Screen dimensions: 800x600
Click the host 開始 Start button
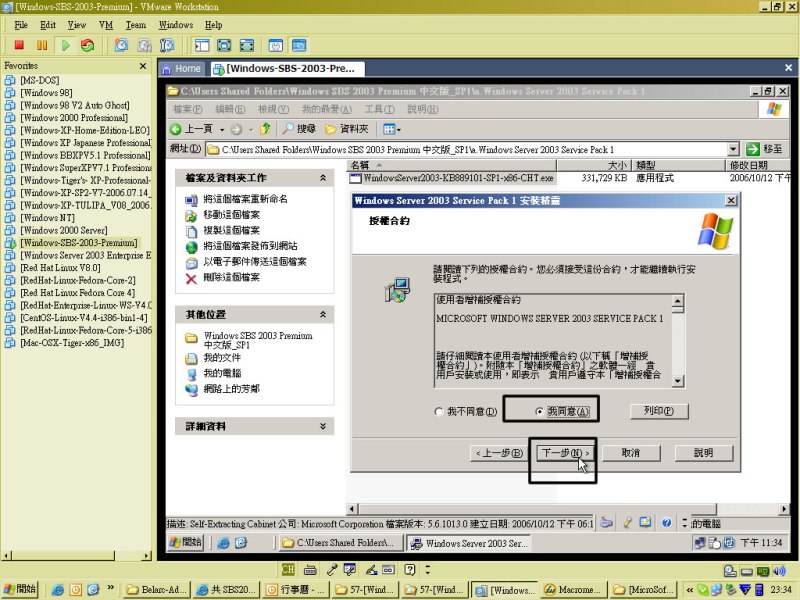tap(19, 589)
